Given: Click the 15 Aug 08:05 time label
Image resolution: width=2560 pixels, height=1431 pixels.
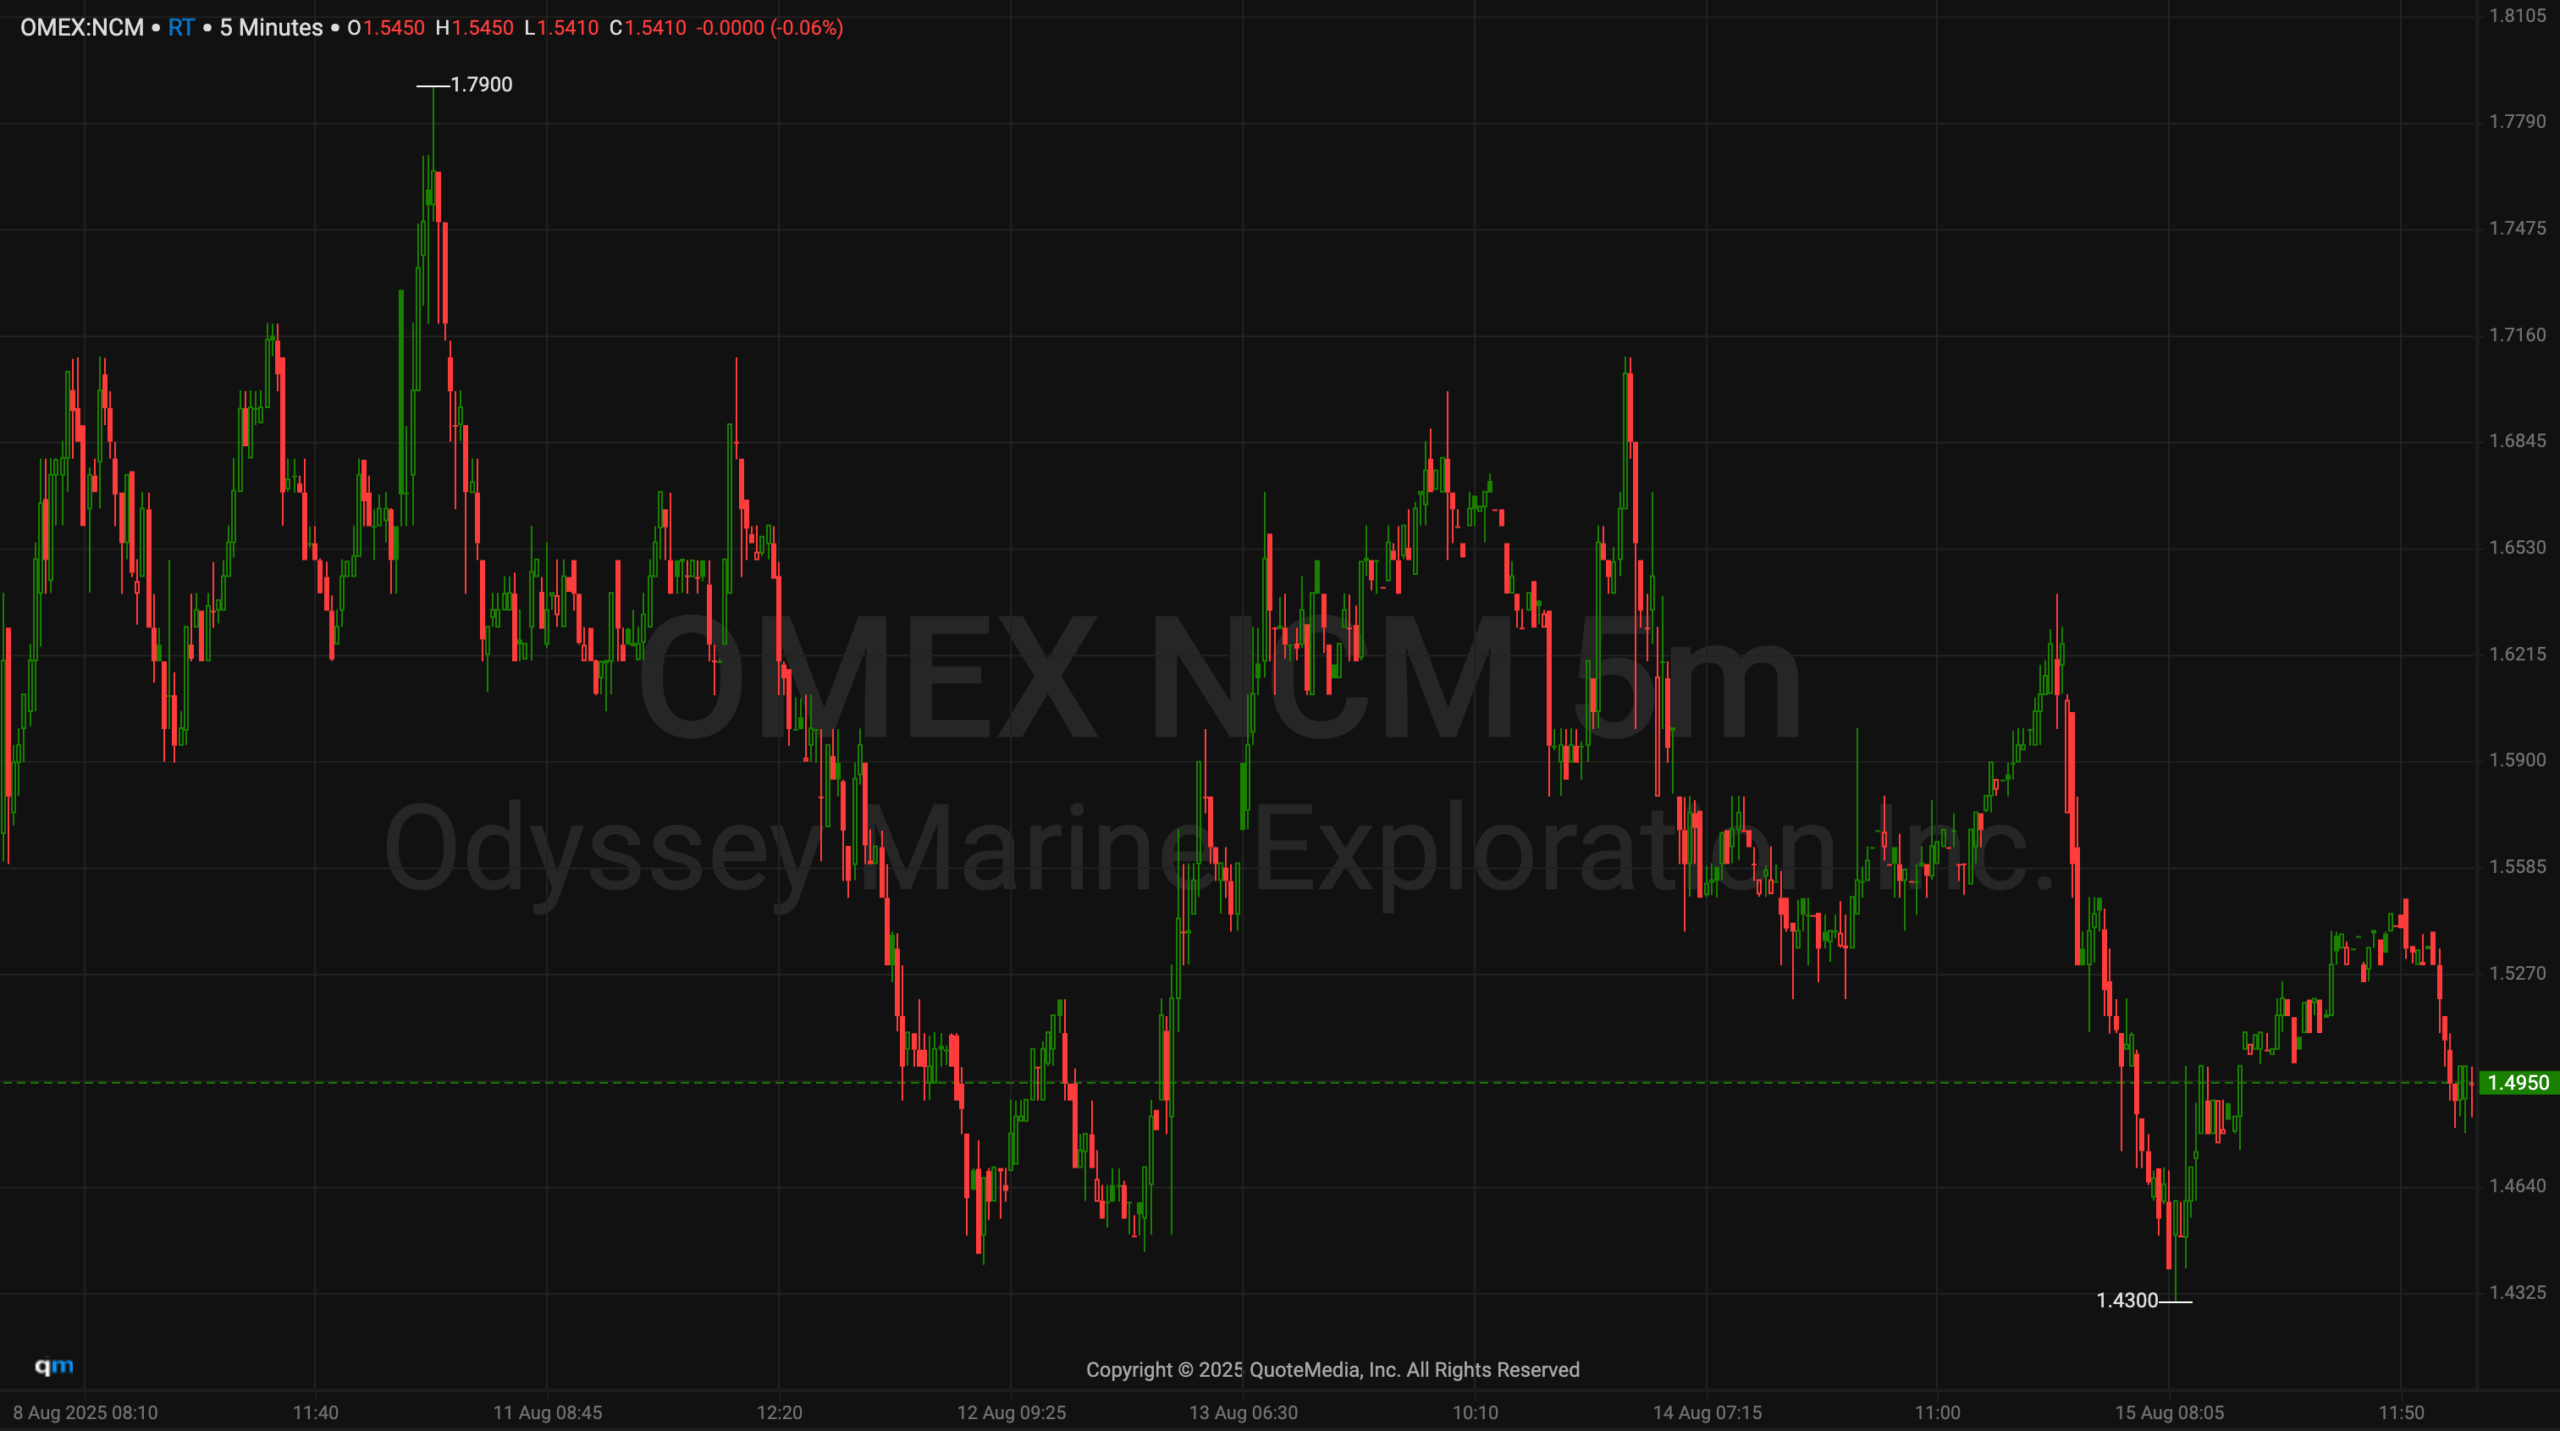Looking at the screenshot, I should click(x=2169, y=1413).
